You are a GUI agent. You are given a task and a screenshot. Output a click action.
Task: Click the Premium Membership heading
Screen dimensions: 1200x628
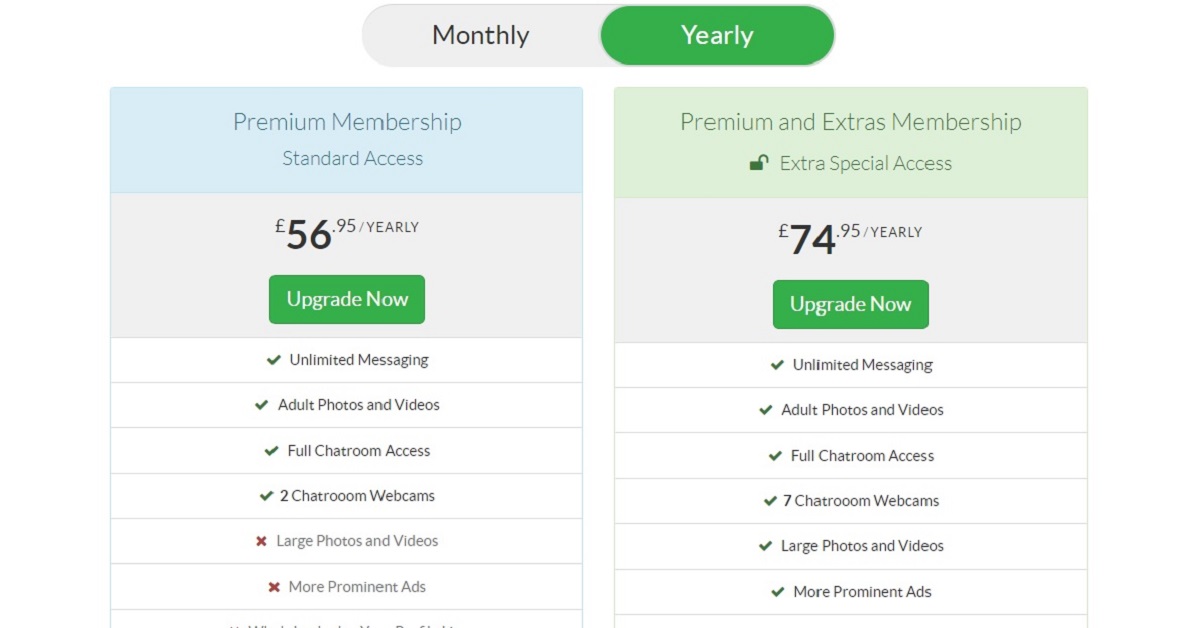pyautogui.click(x=347, y=122)
